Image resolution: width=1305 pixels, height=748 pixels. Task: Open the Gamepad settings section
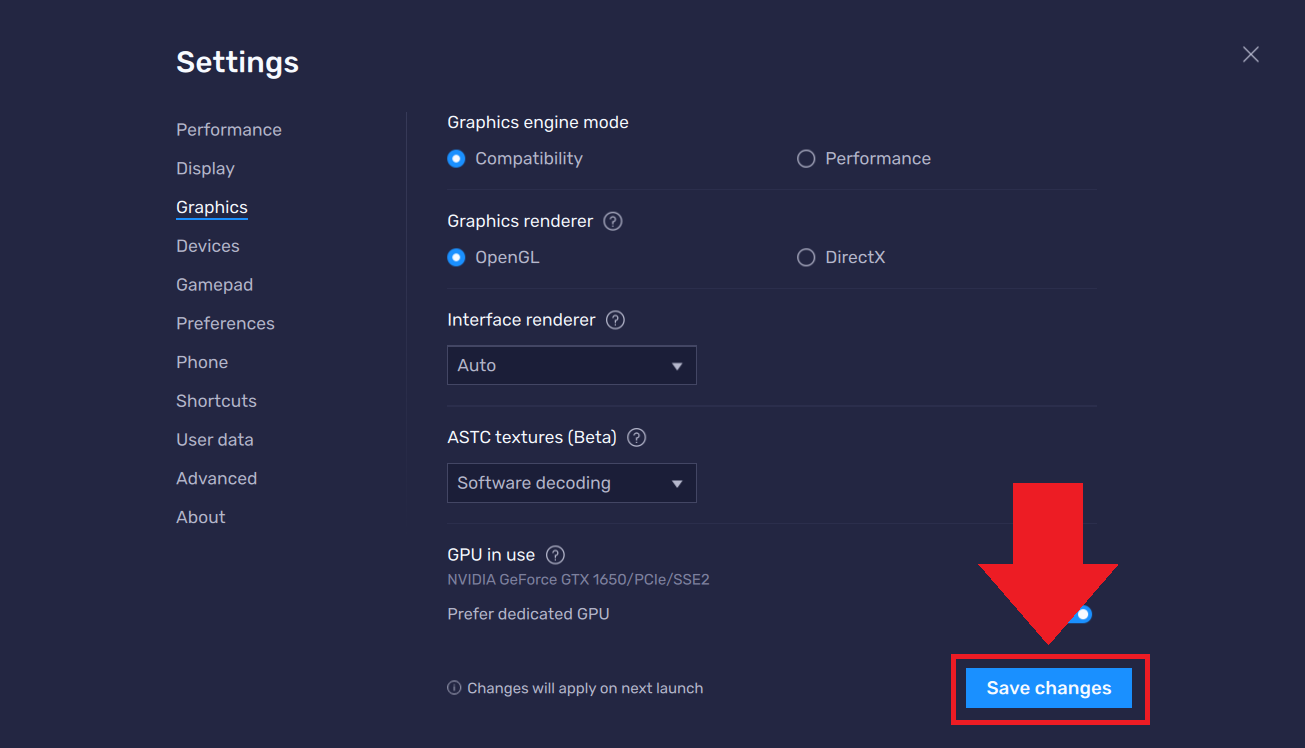coord(214,284)
